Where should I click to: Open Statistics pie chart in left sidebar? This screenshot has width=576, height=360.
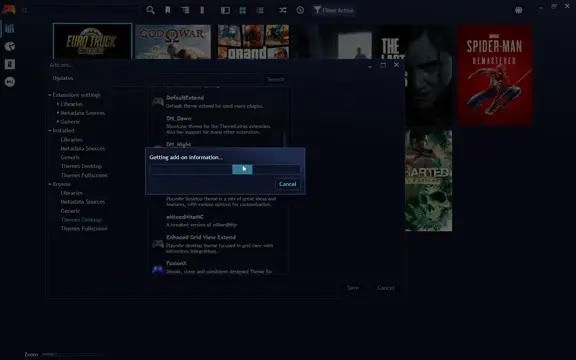10,46
